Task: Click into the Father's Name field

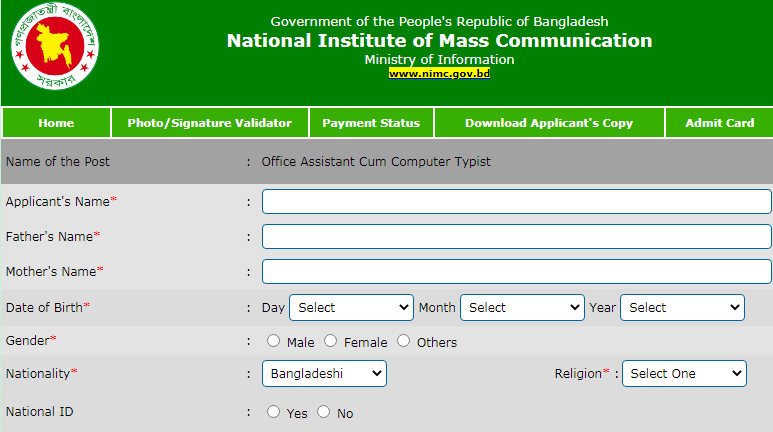Action: tap(517, 237)
